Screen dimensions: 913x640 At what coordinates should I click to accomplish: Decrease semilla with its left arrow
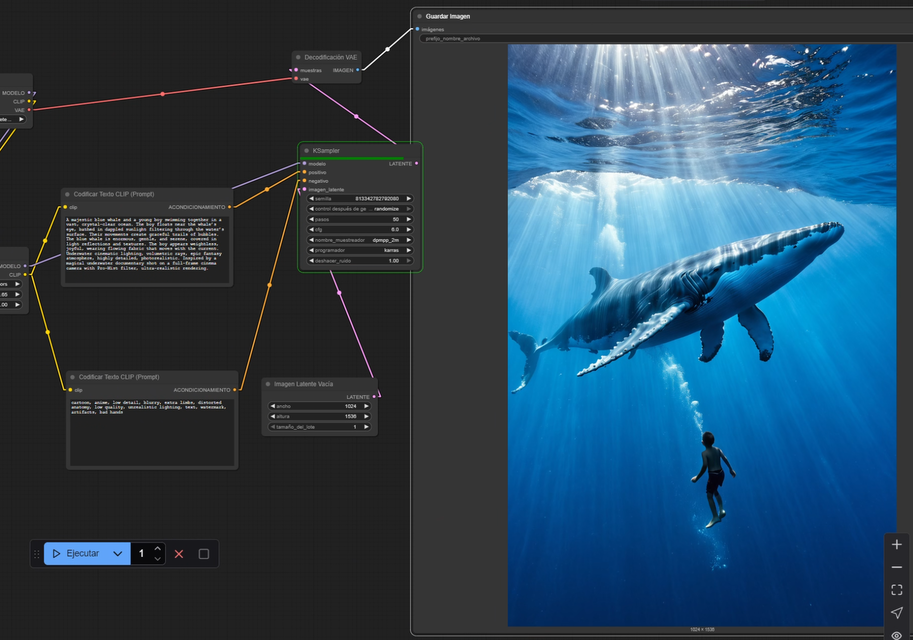[312, 199]
